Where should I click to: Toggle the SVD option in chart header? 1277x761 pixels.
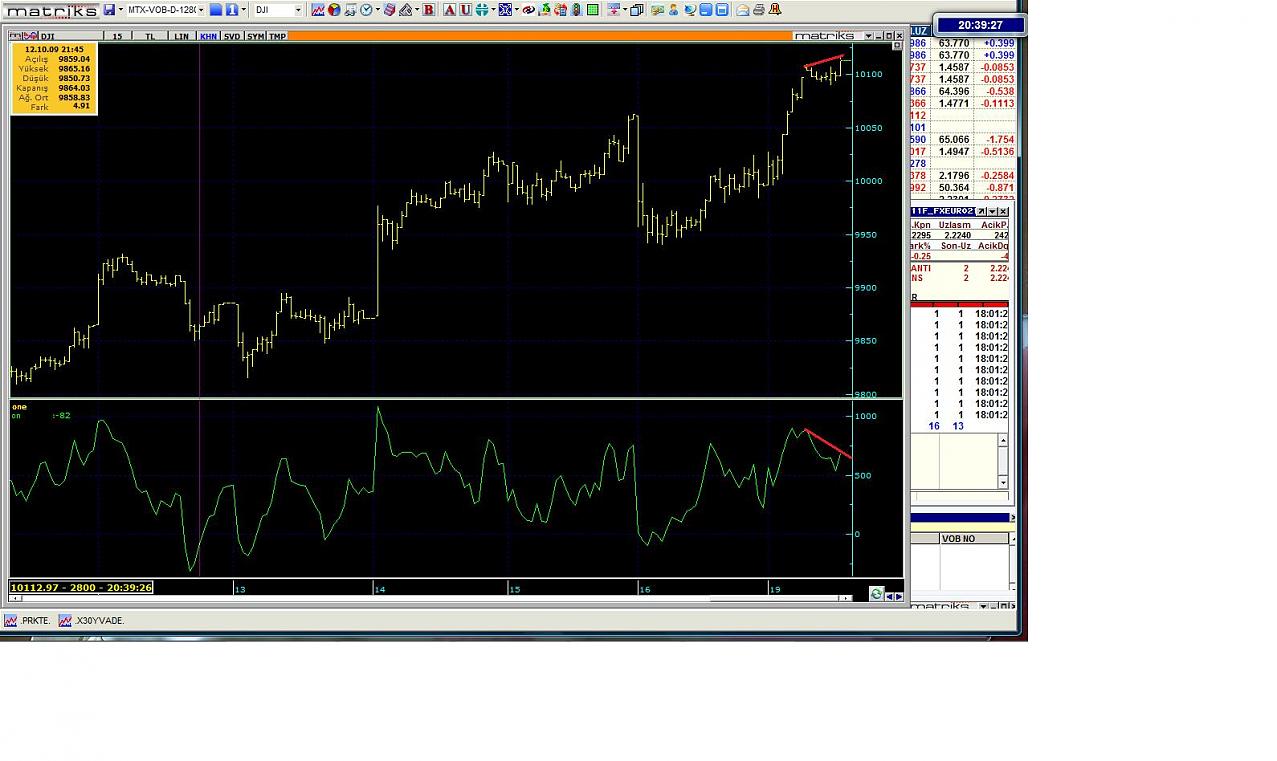(x=232, y=36)
